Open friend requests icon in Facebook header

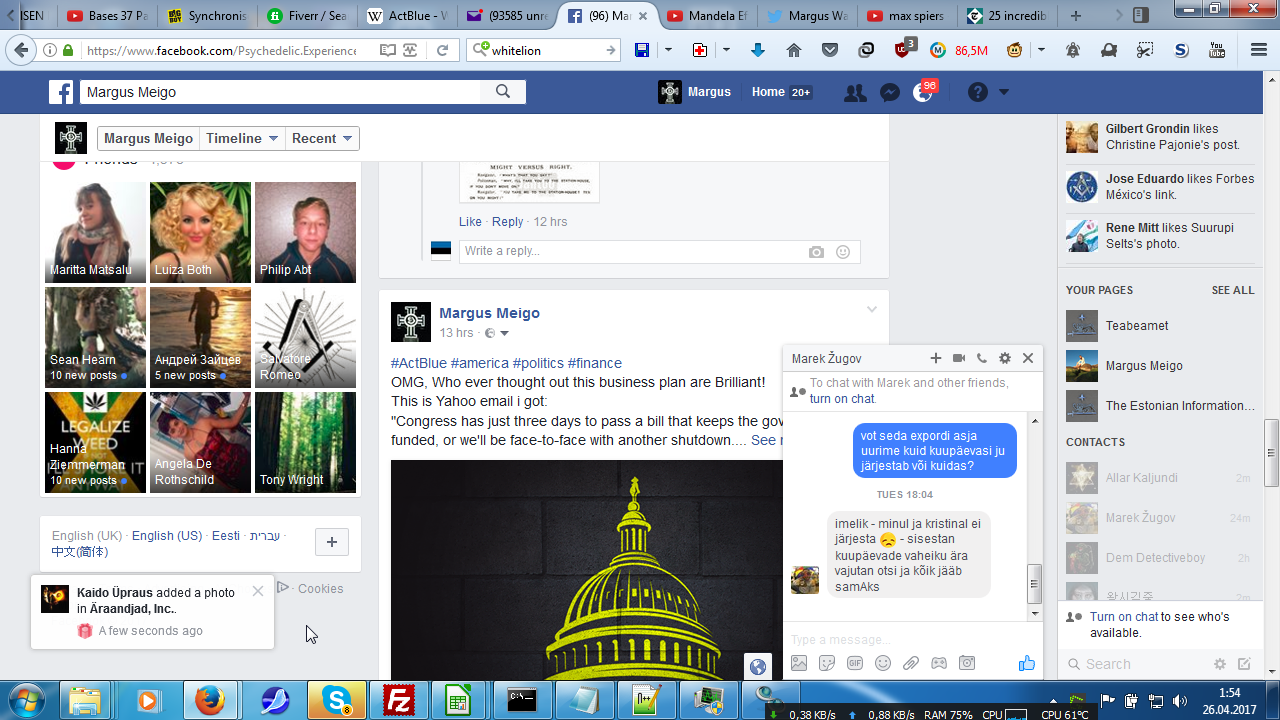[x=855, y=92]
